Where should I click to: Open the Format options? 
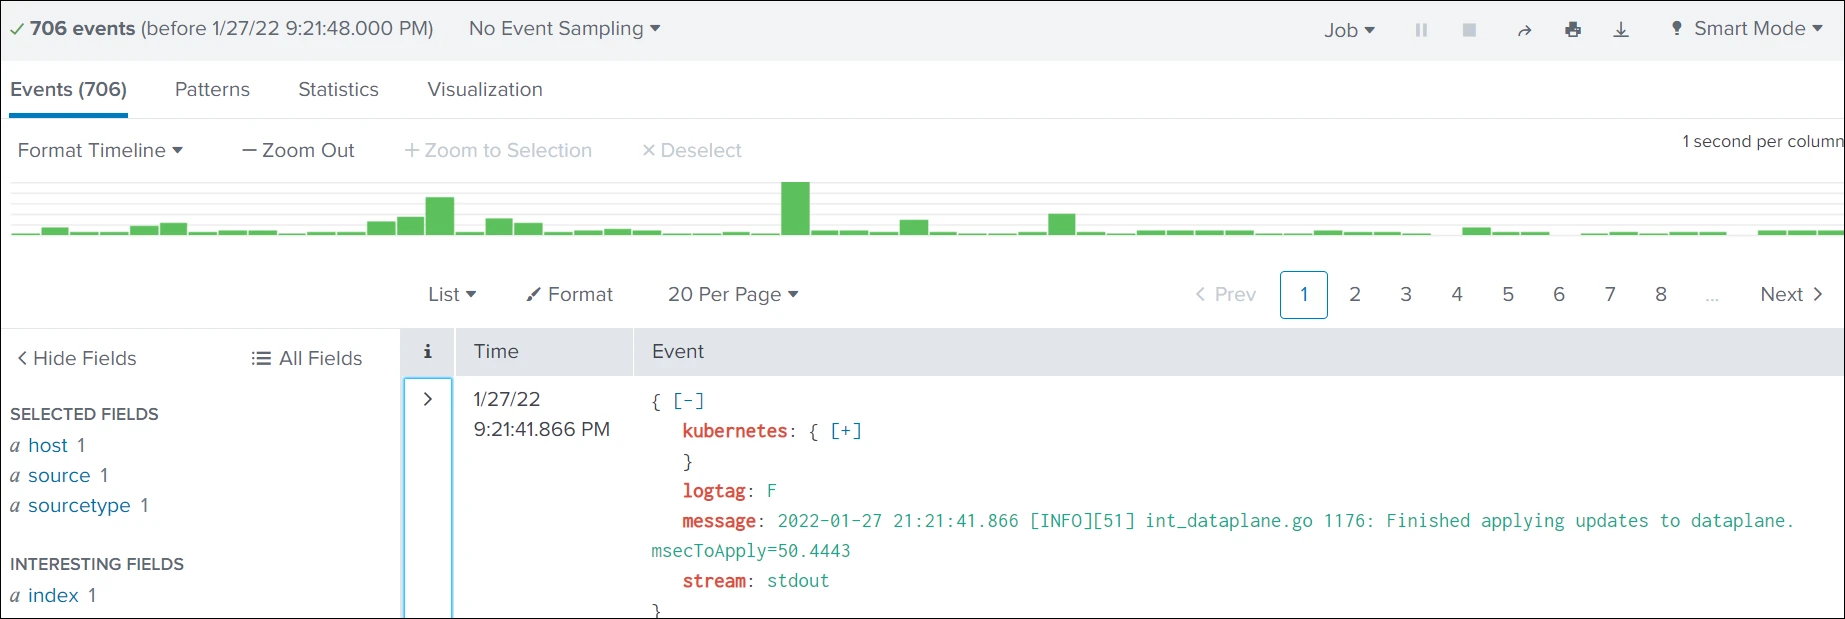[x=570, y=294]
